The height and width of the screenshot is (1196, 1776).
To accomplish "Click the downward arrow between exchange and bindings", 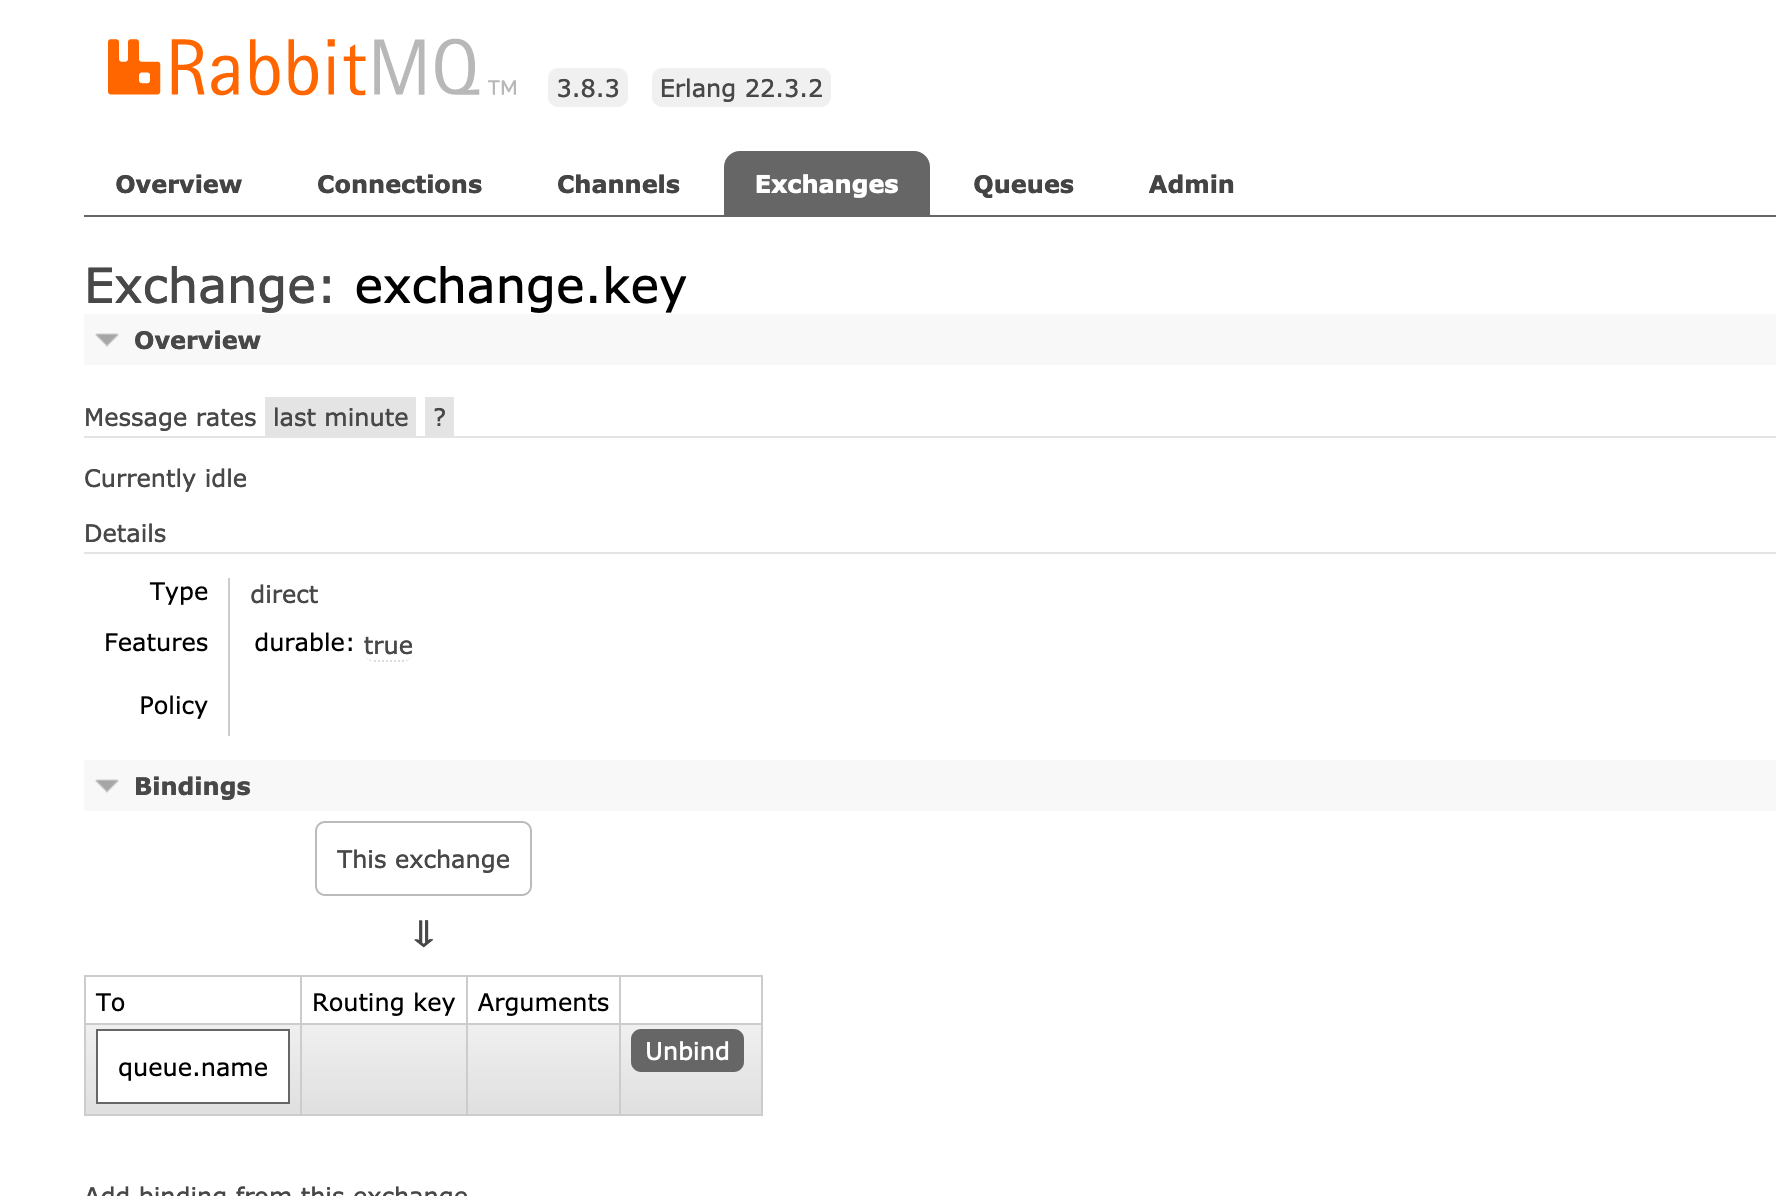I will click(424, 933).
